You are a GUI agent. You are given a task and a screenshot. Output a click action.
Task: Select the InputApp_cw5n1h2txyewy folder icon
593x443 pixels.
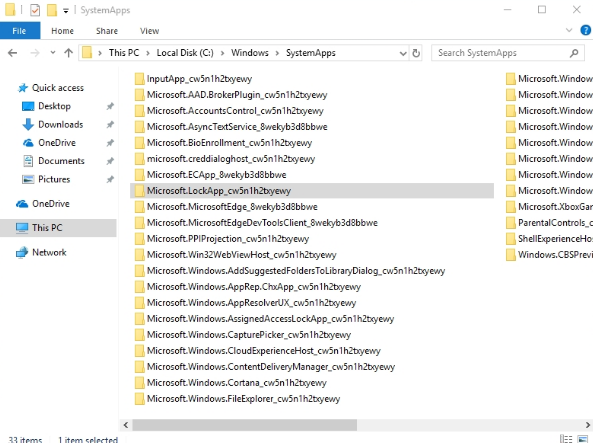click(x=140, y=79)
